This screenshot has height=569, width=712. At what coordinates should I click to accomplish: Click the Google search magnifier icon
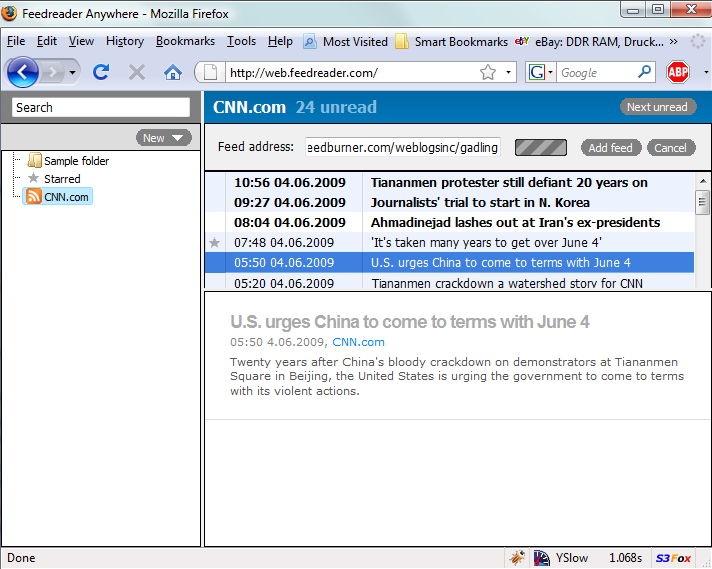(645, 72)
